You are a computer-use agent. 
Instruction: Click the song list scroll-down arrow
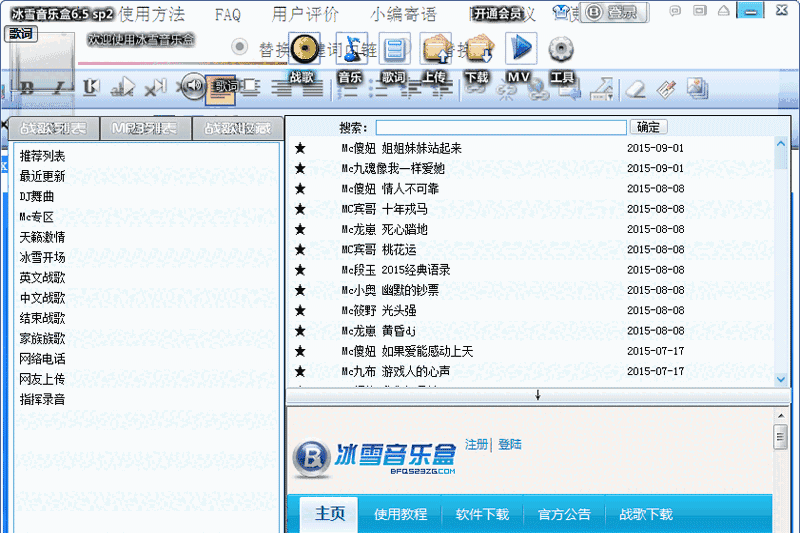click(x=780, y=379)
